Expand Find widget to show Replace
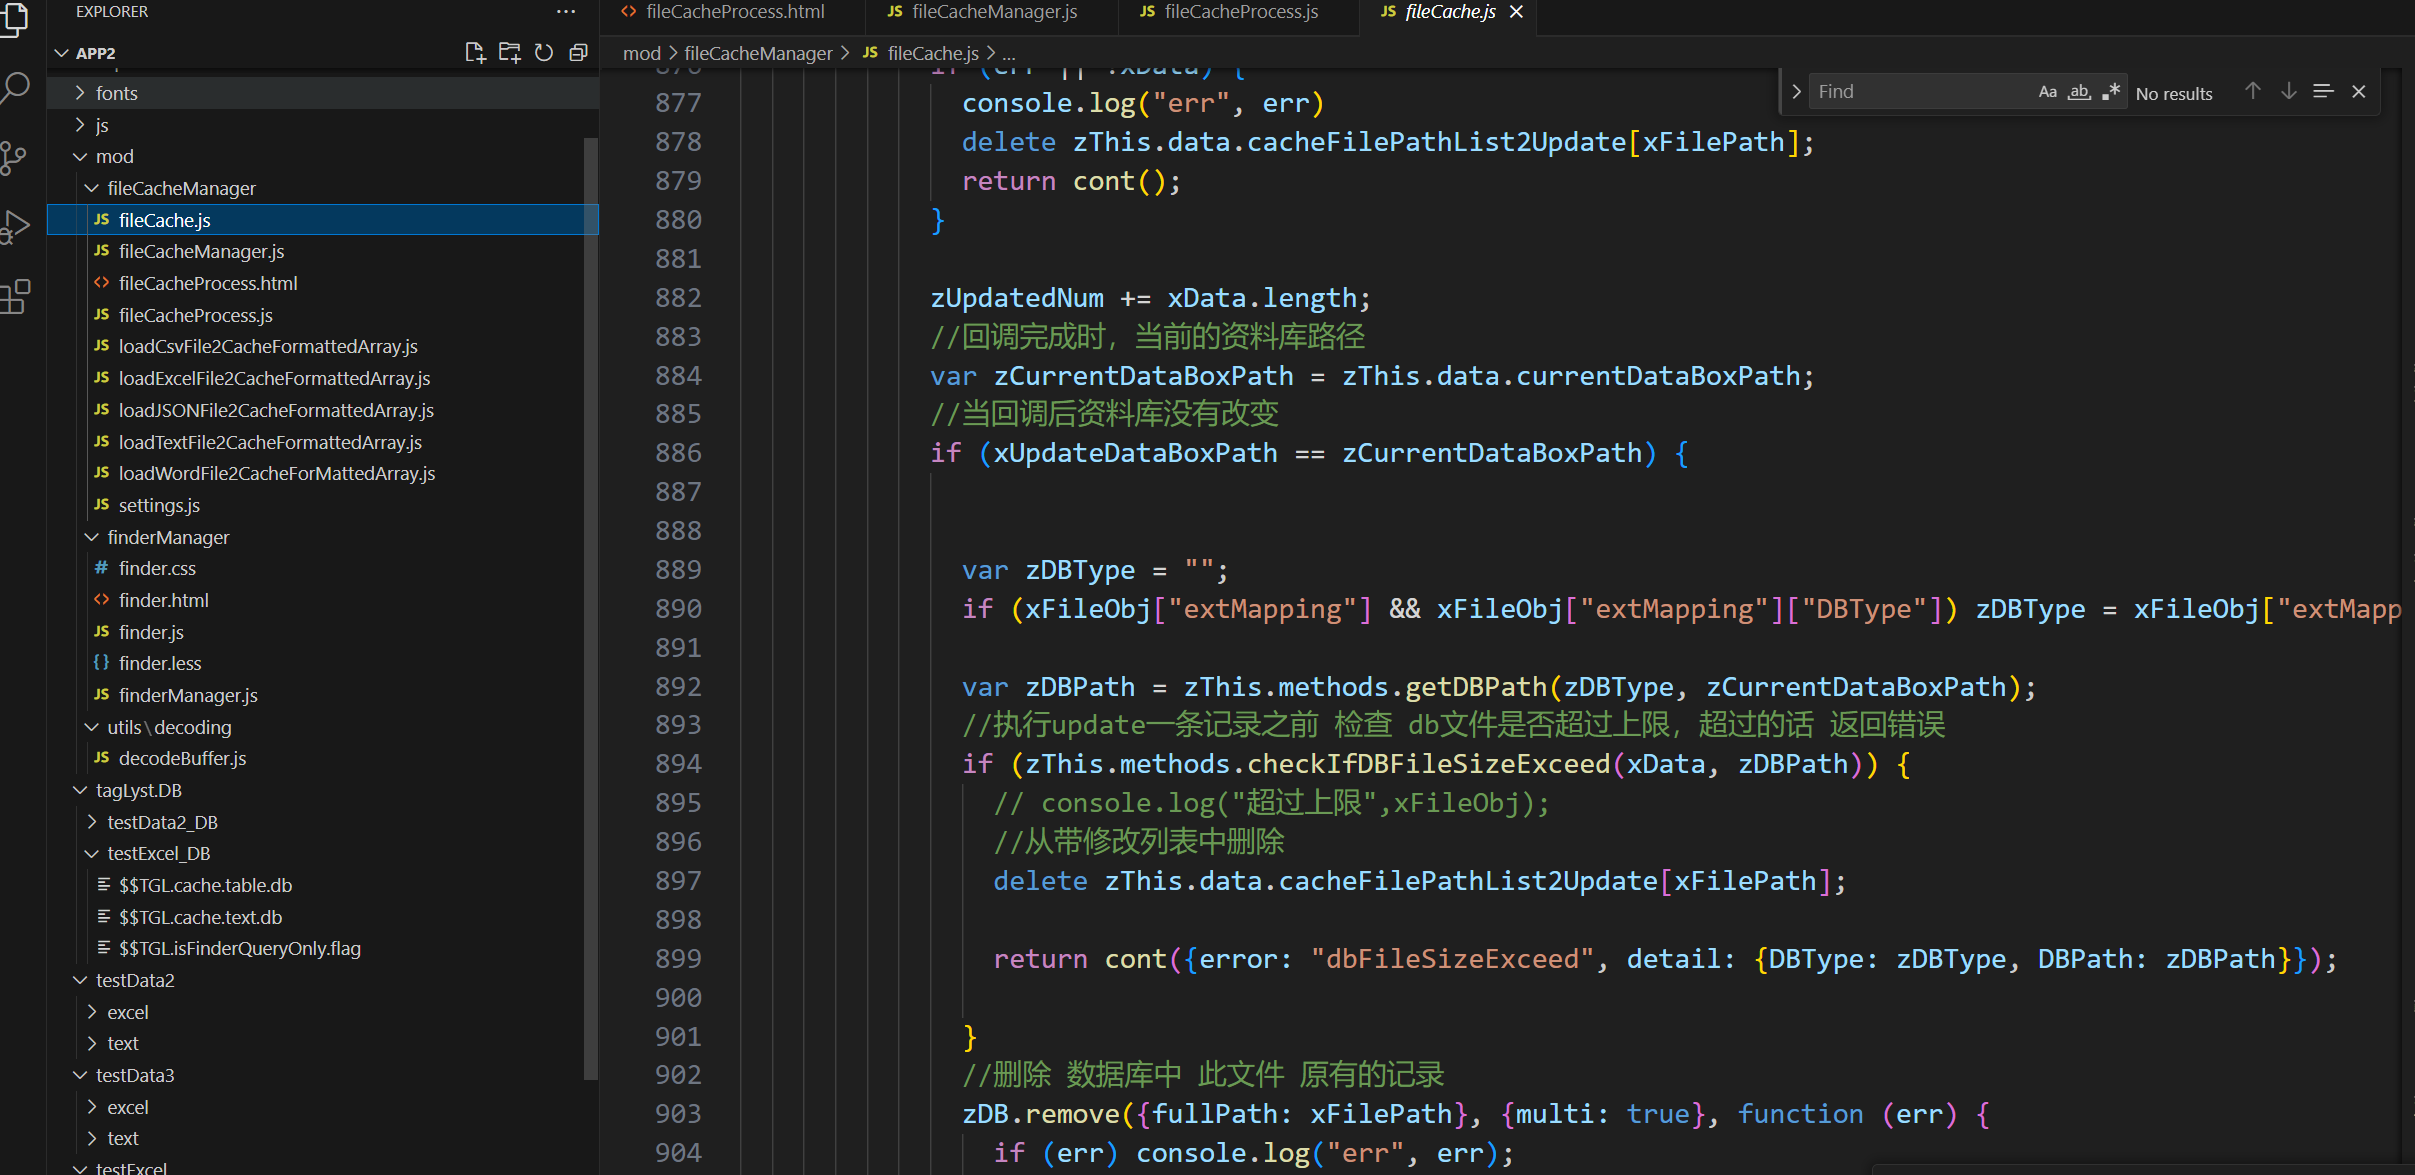 click(x=1796, y=92)
